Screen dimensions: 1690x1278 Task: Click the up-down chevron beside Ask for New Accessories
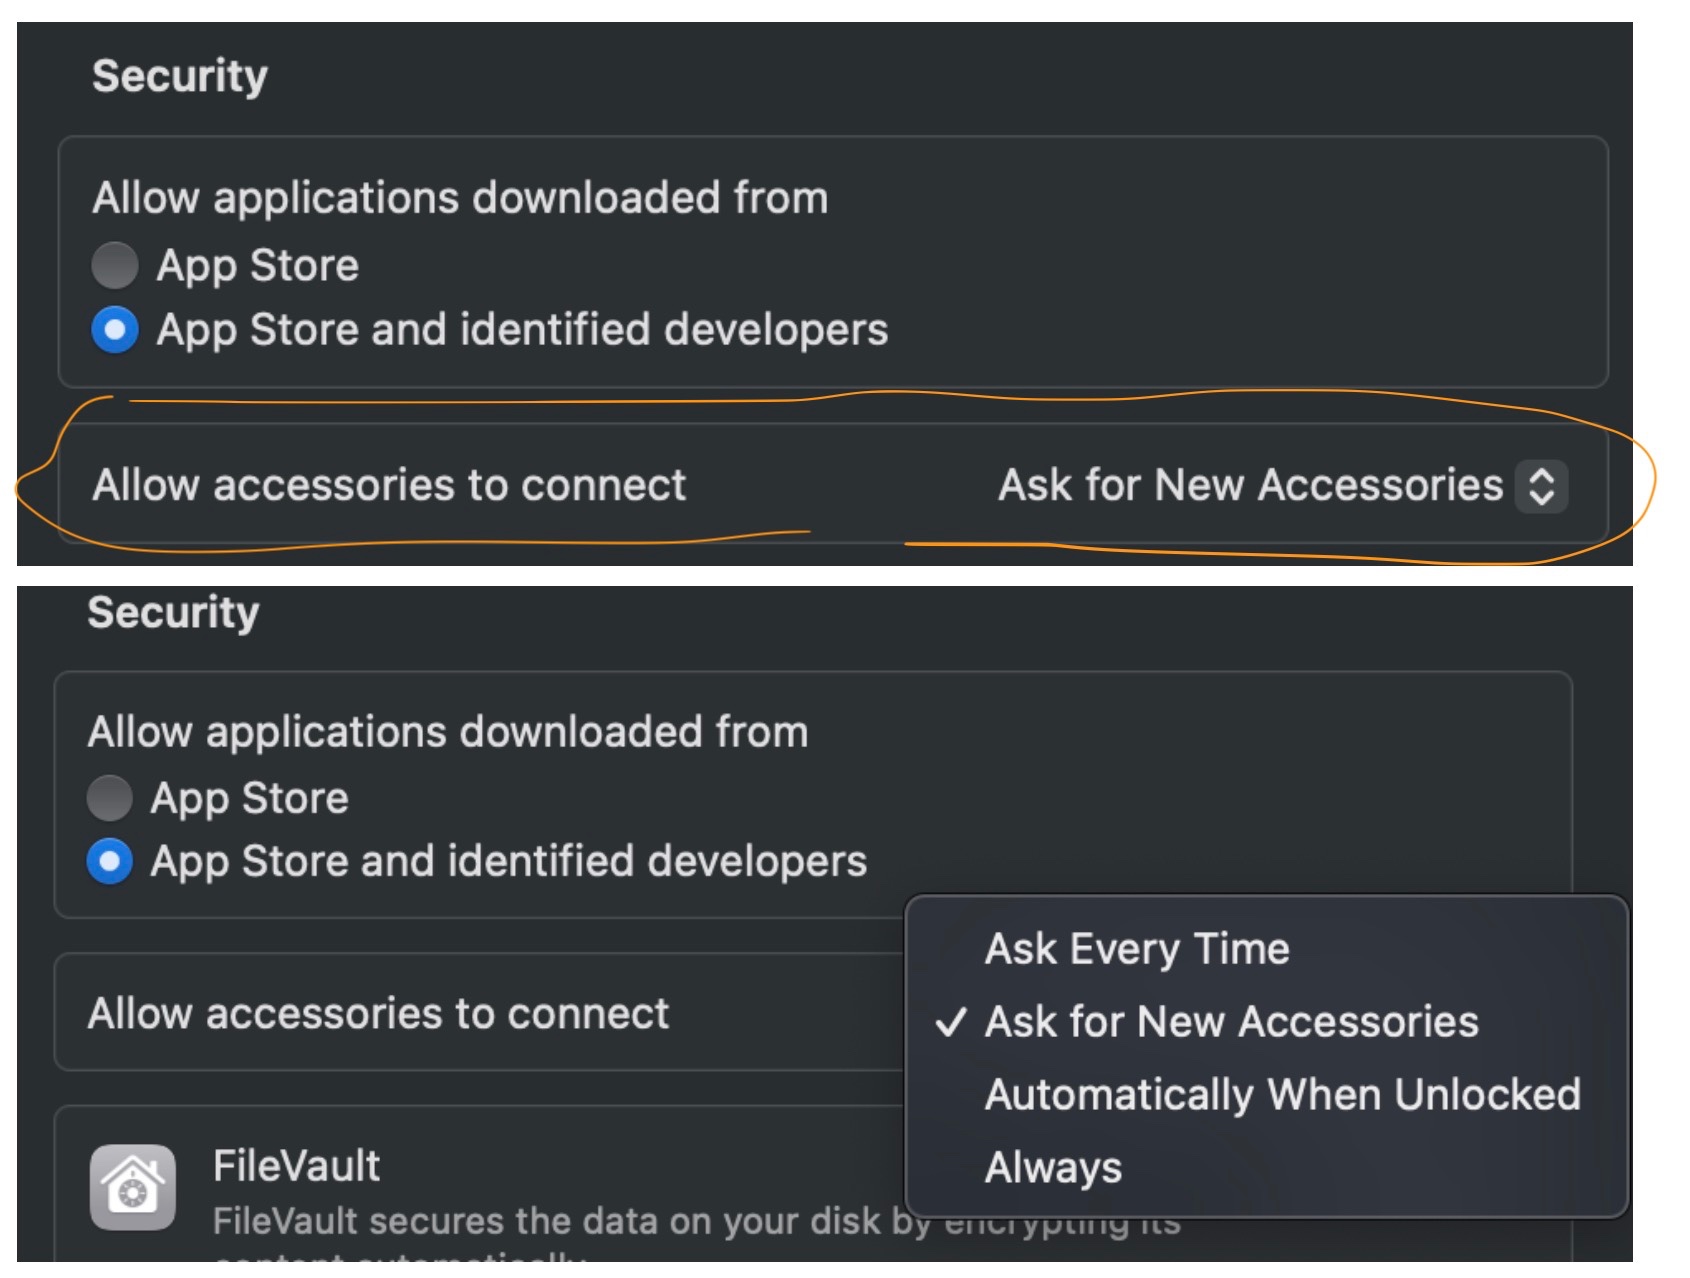pos(1541,486)
